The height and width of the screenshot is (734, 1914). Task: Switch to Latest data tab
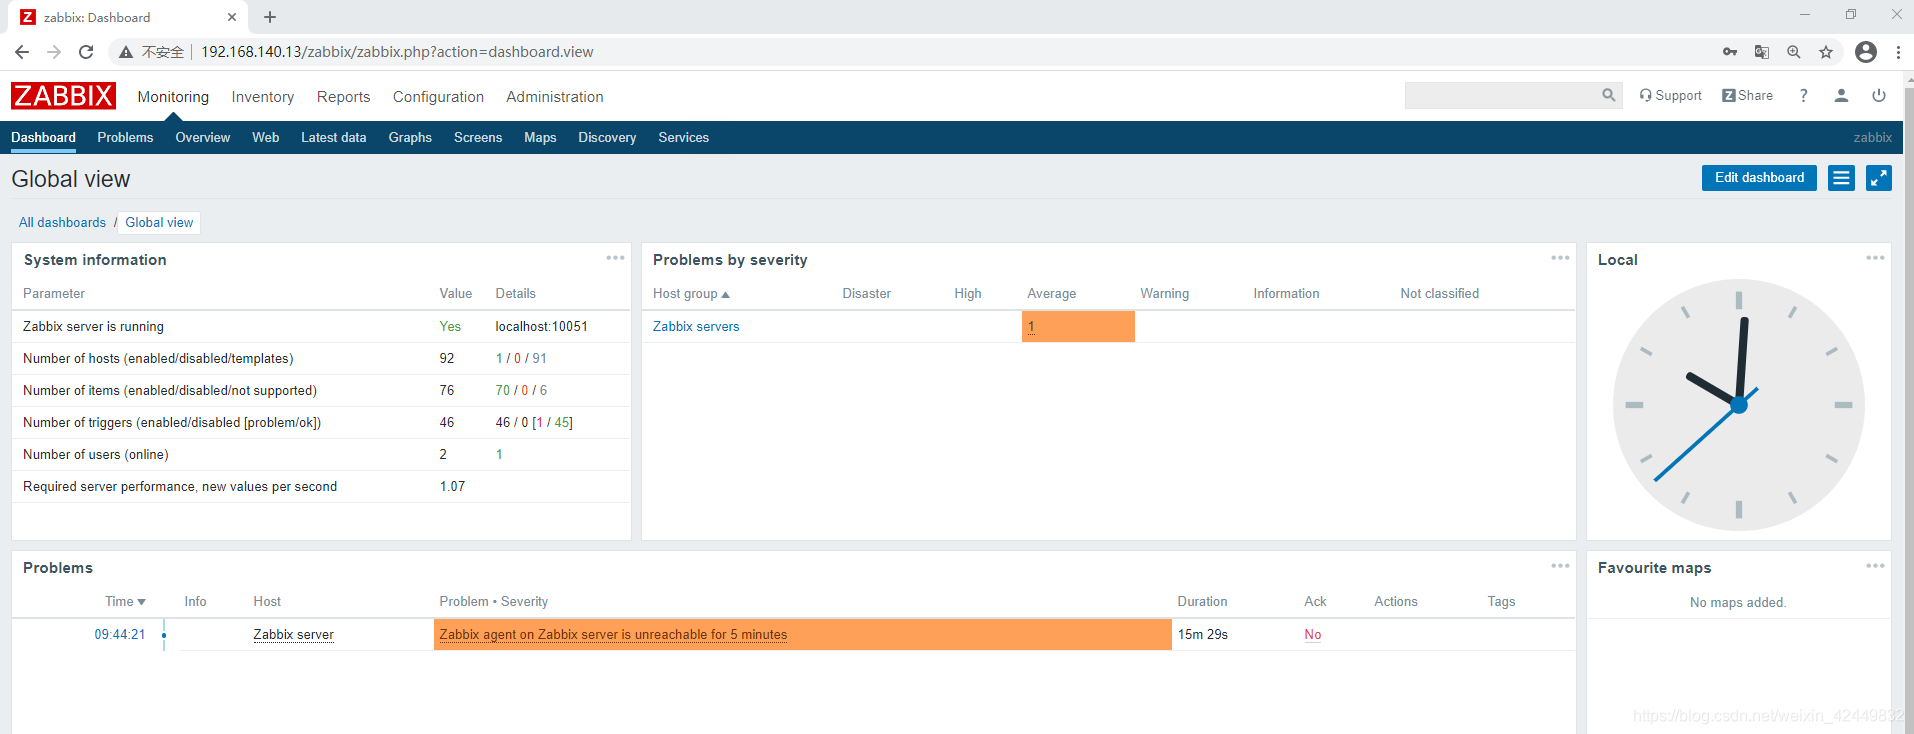334,138
